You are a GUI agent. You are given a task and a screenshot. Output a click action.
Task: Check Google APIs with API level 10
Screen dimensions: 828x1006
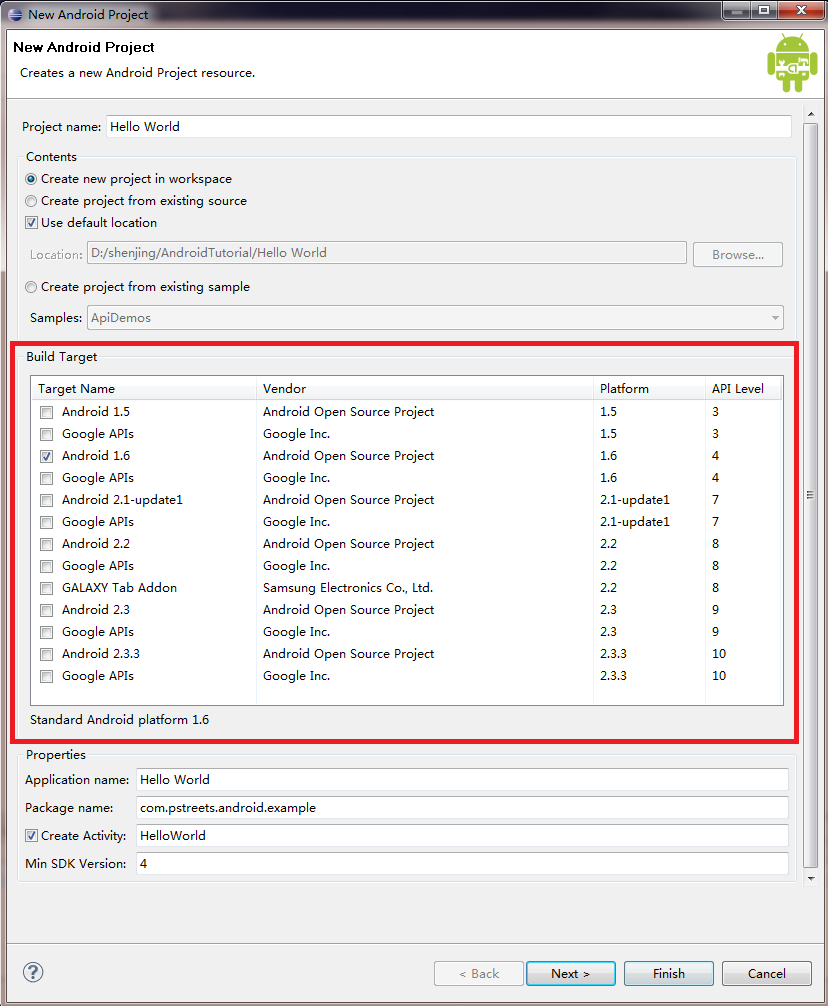[x=46, y=676]
